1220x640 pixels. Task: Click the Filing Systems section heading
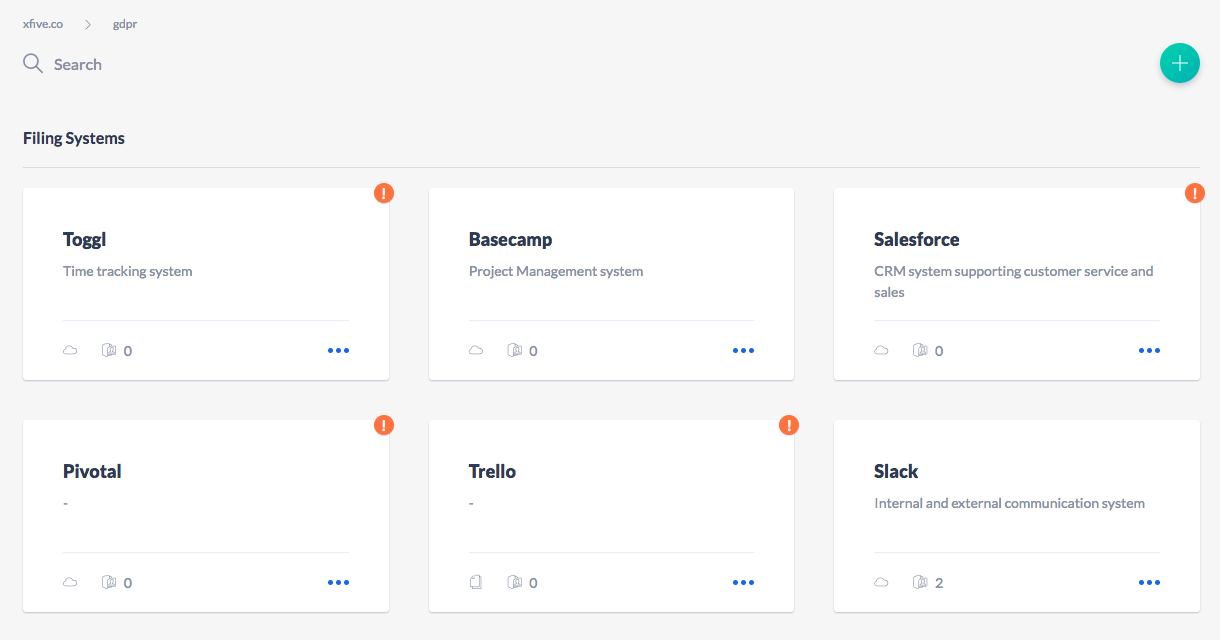pos(74,138)
